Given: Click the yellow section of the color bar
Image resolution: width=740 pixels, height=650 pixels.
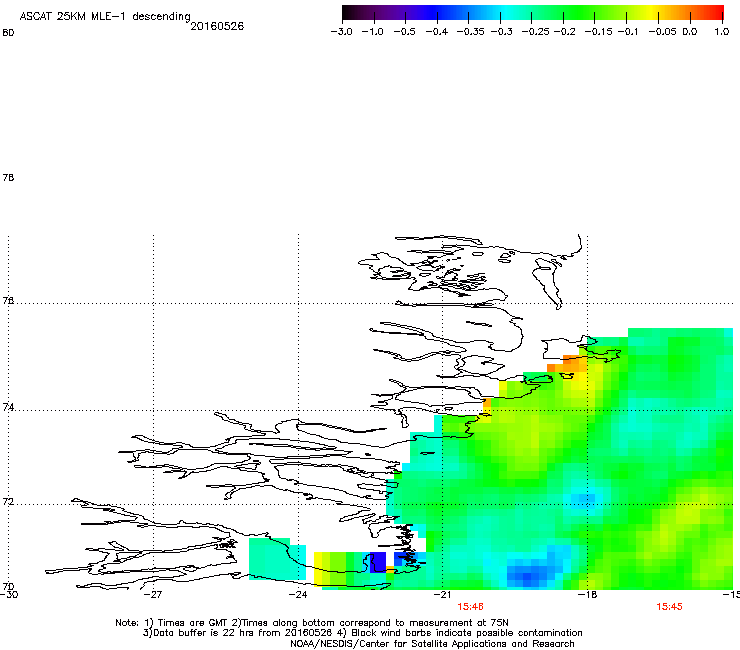Looking at the screenshot, I should pyautogui.click(x=650, y=12).
